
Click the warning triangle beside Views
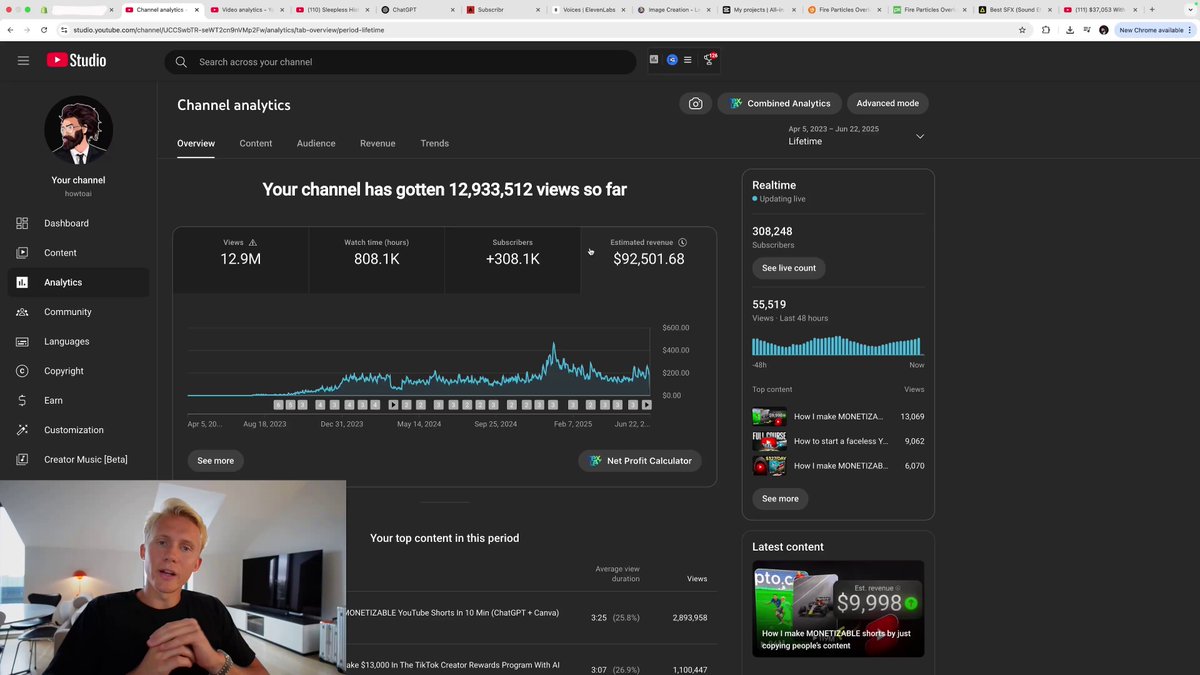point(253,242)
